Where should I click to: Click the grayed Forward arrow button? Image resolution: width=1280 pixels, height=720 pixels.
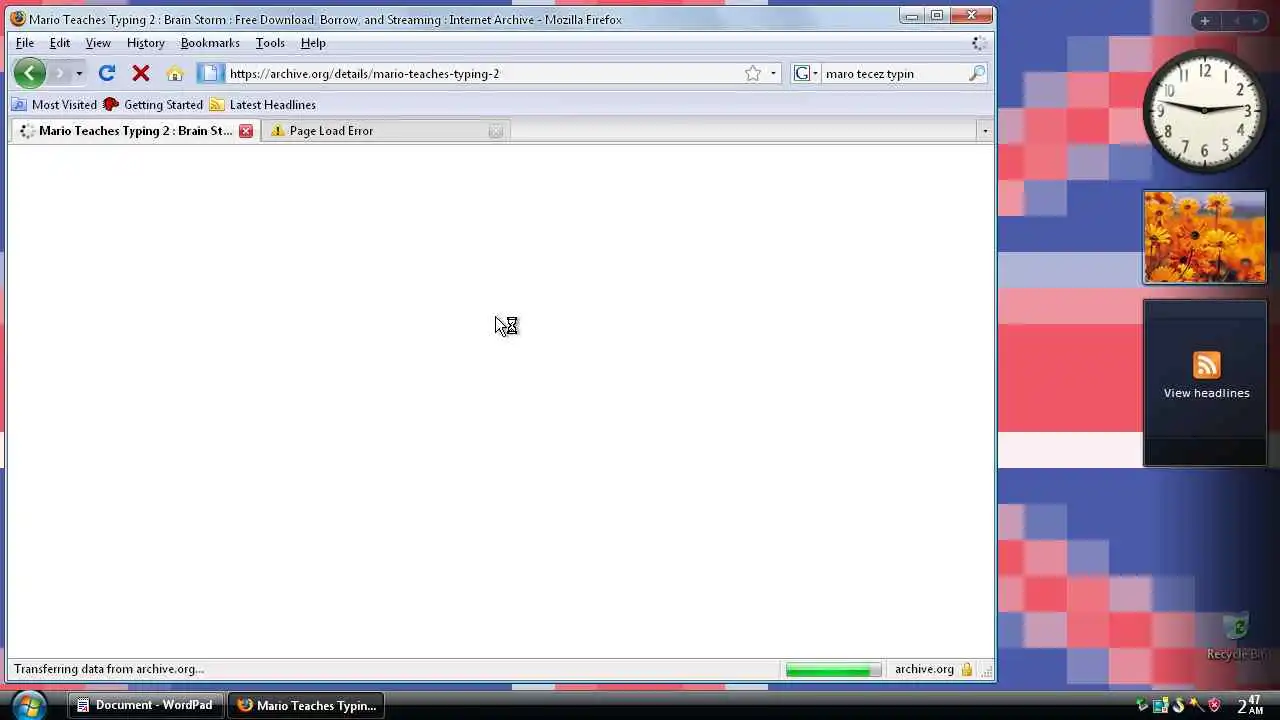pos(60,73)
